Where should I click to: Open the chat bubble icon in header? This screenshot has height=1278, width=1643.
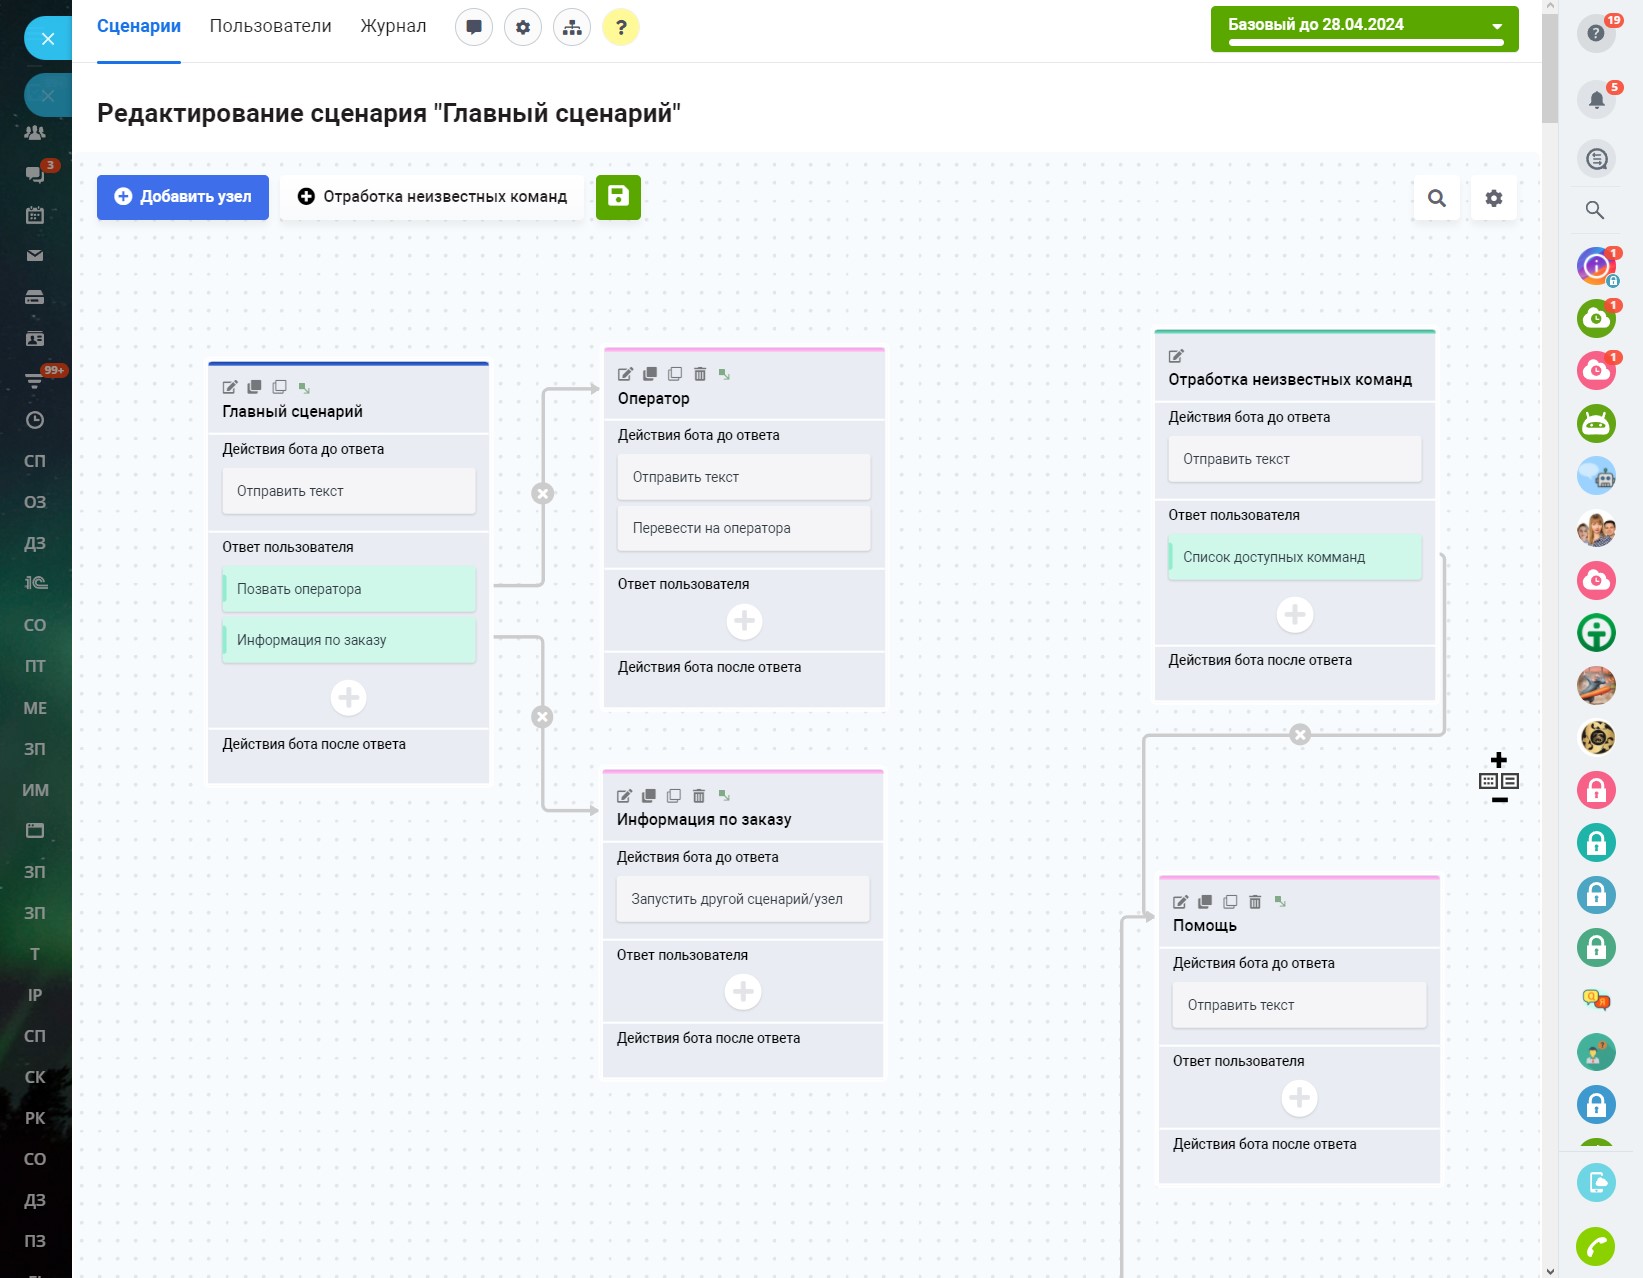click(474, 27)
